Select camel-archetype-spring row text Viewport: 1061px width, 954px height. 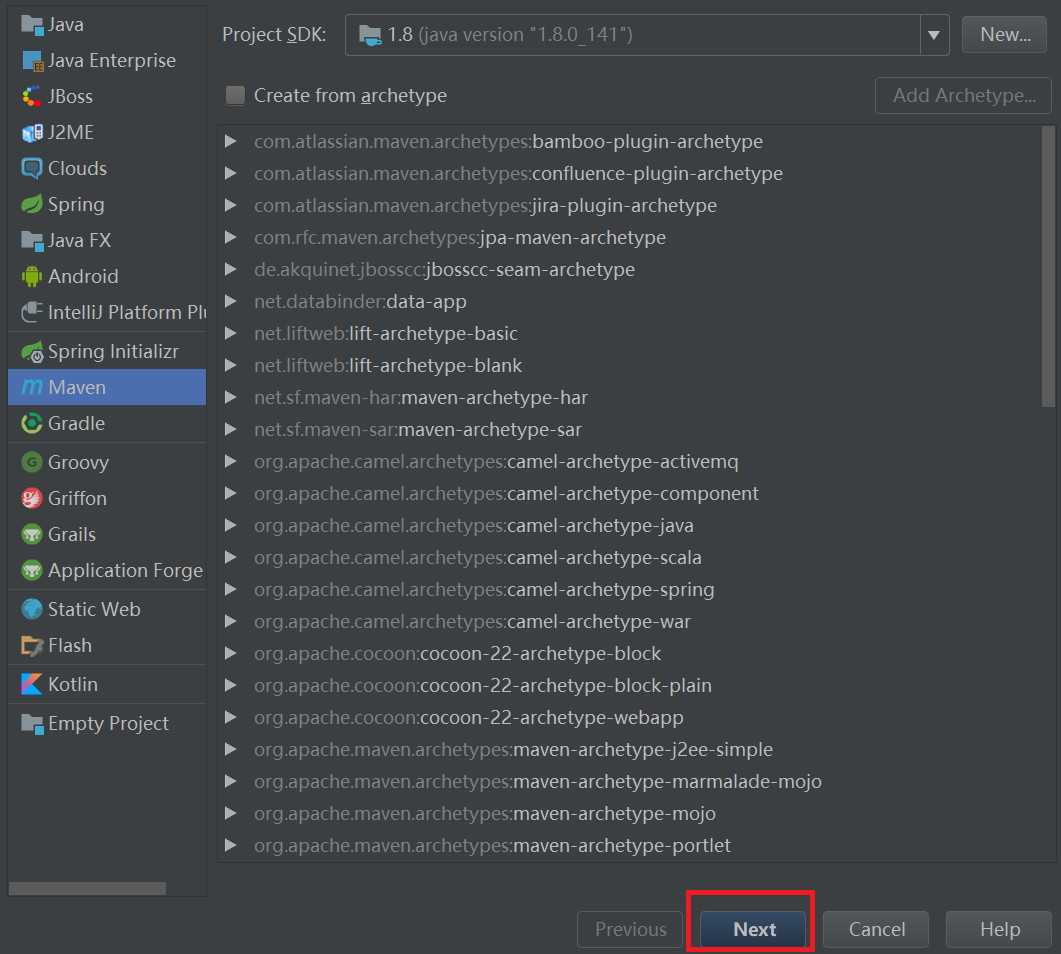[x=484, y=589]
